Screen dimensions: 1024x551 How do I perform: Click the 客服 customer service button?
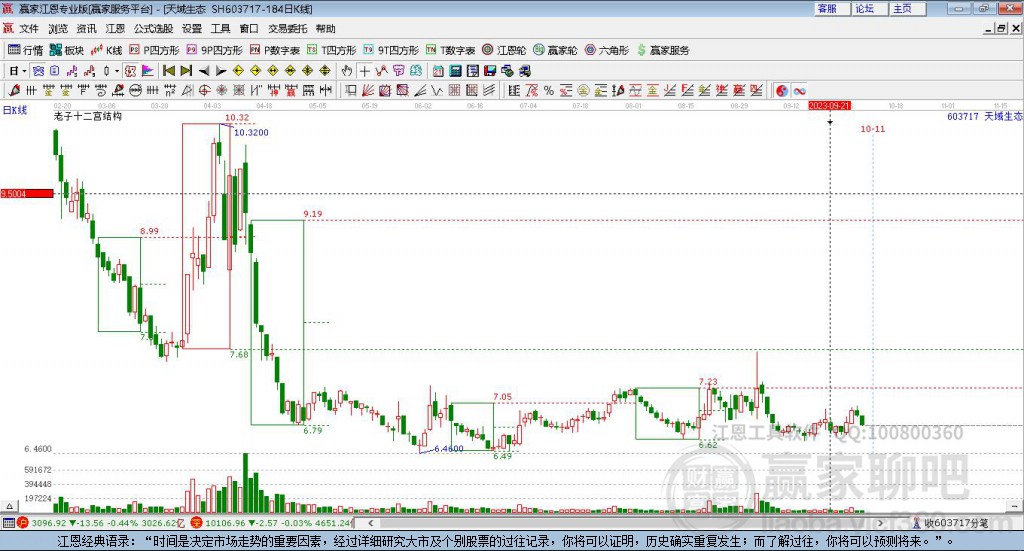pos(832,8)
